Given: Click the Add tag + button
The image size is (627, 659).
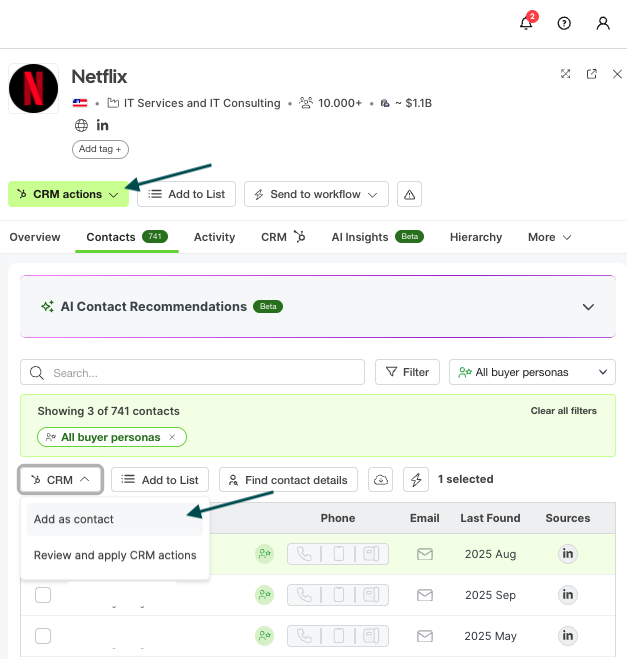Looking at the screenshot, I should pyautogui.click(x=100, y=149).
